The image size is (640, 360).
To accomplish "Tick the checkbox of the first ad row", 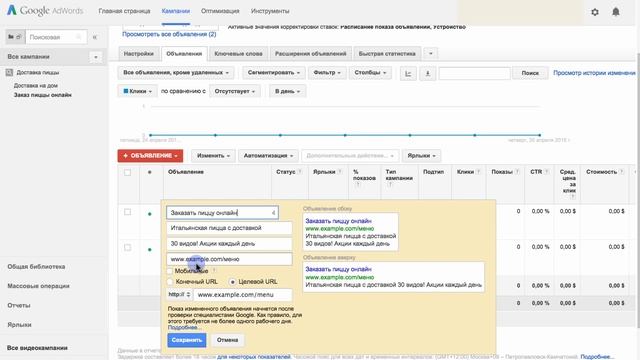I will click(x=127, y=212).
